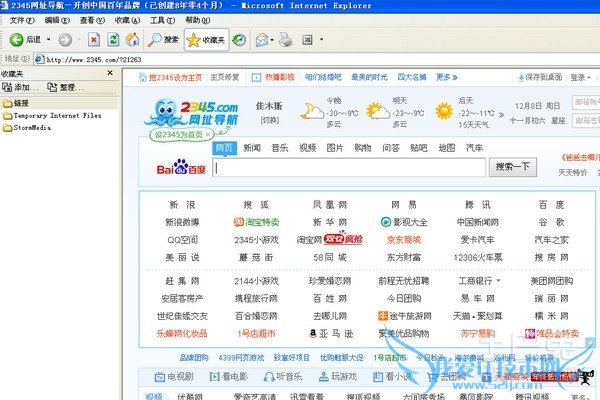Click the Organize favorites icon
This screenshot has height=400, width=600.
[x=52, y=87]
